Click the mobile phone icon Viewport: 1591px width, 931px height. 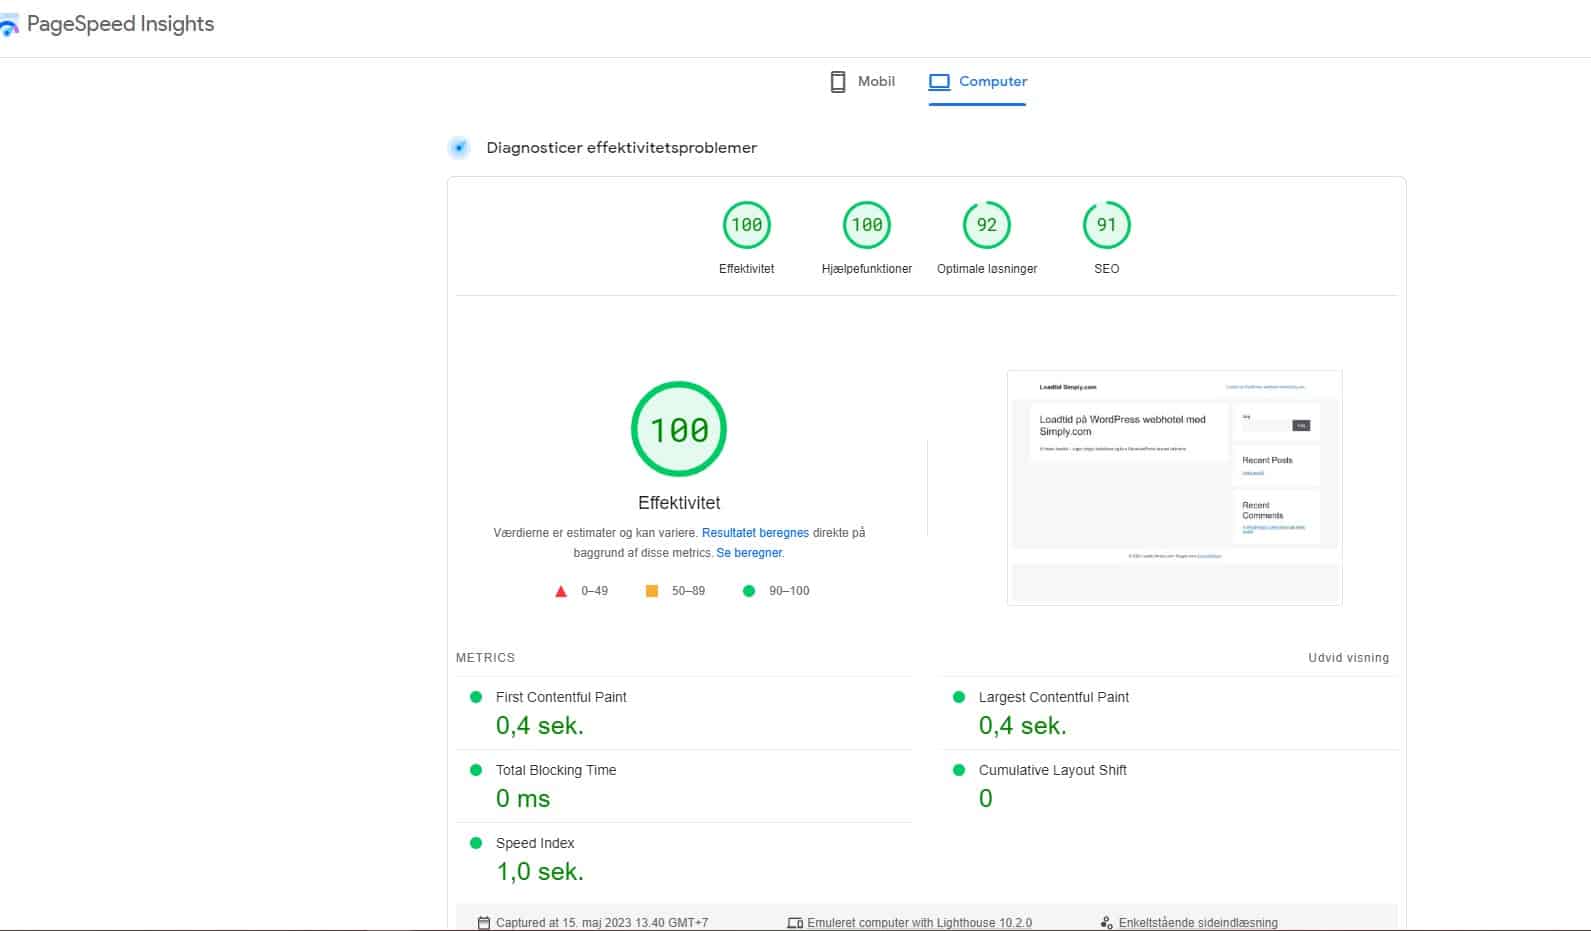(838, 82)
